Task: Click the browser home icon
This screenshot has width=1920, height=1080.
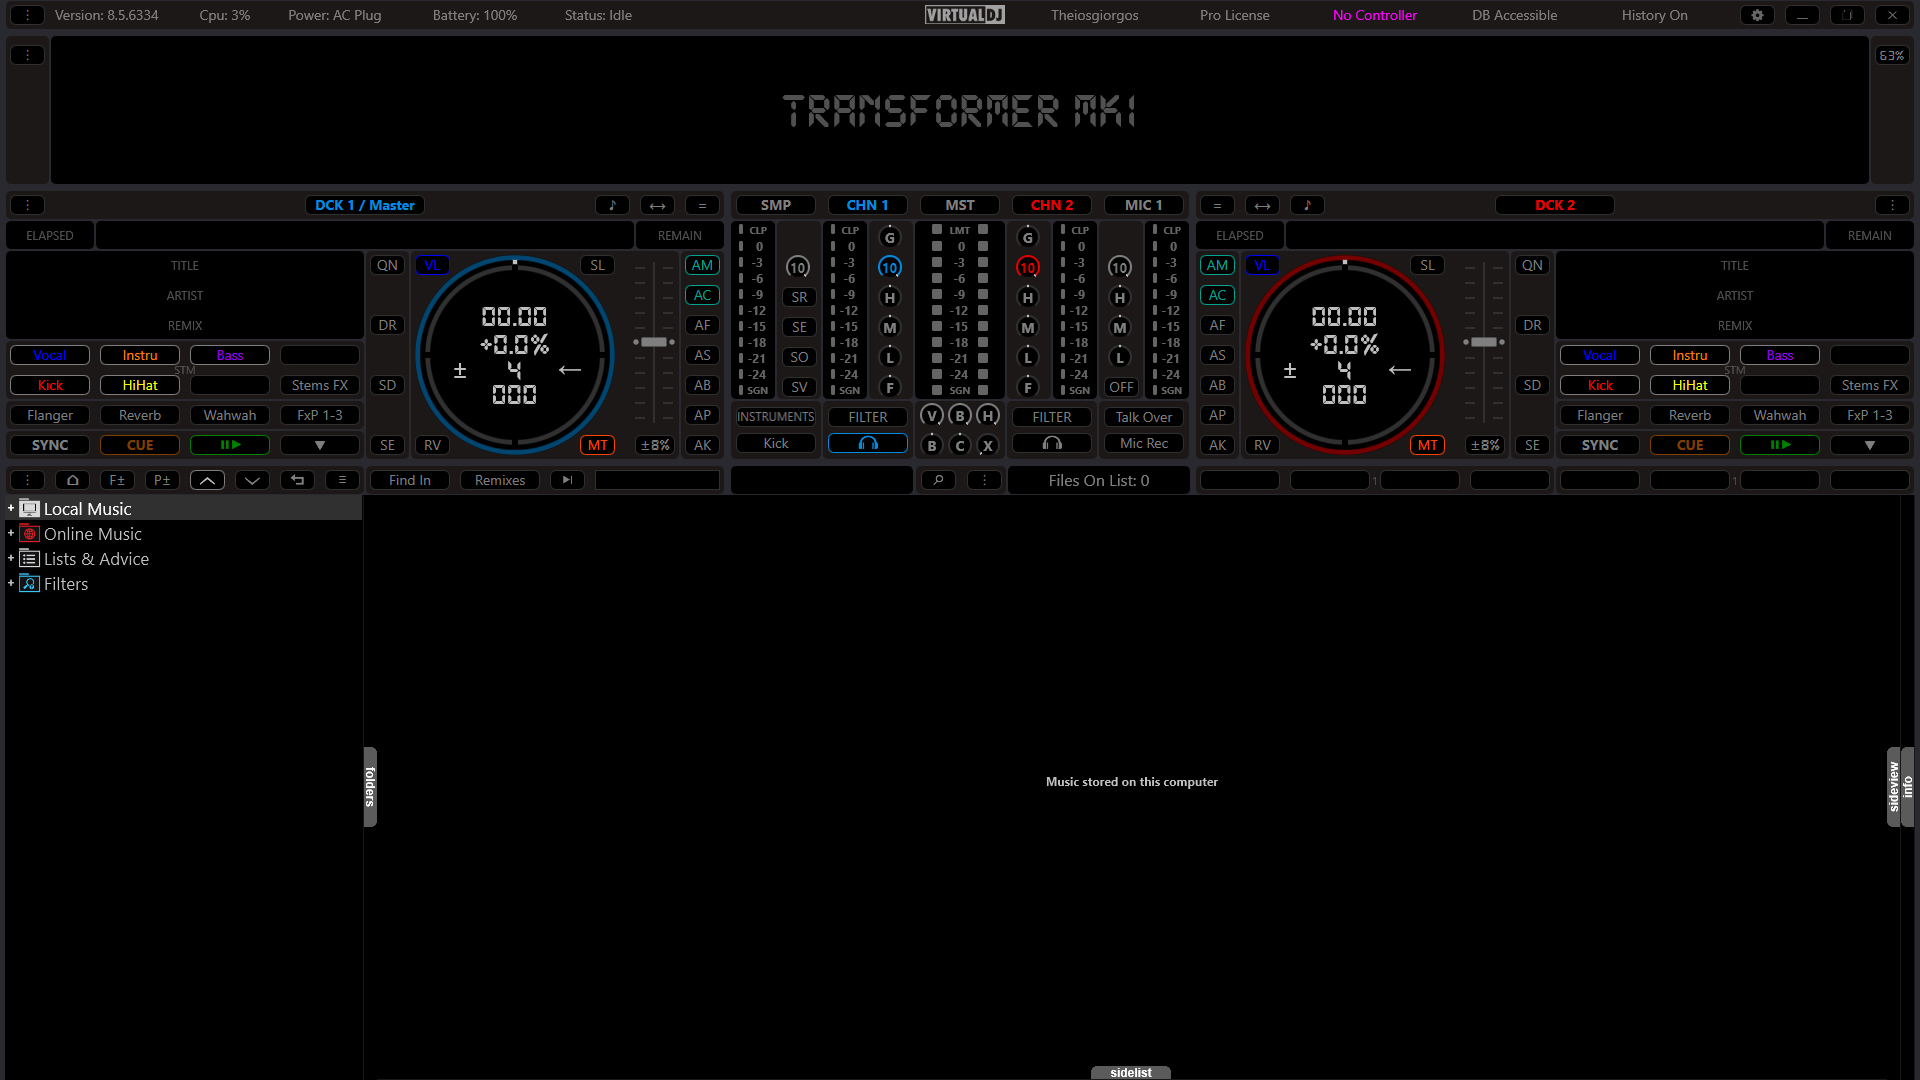Action: coord(72,480)
